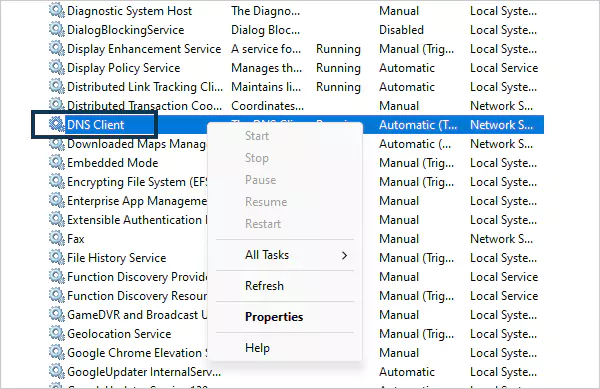Screen dimensions: 600x389
Task: Click the gear icon beside Display Enhancement Service
Action: 57,49
